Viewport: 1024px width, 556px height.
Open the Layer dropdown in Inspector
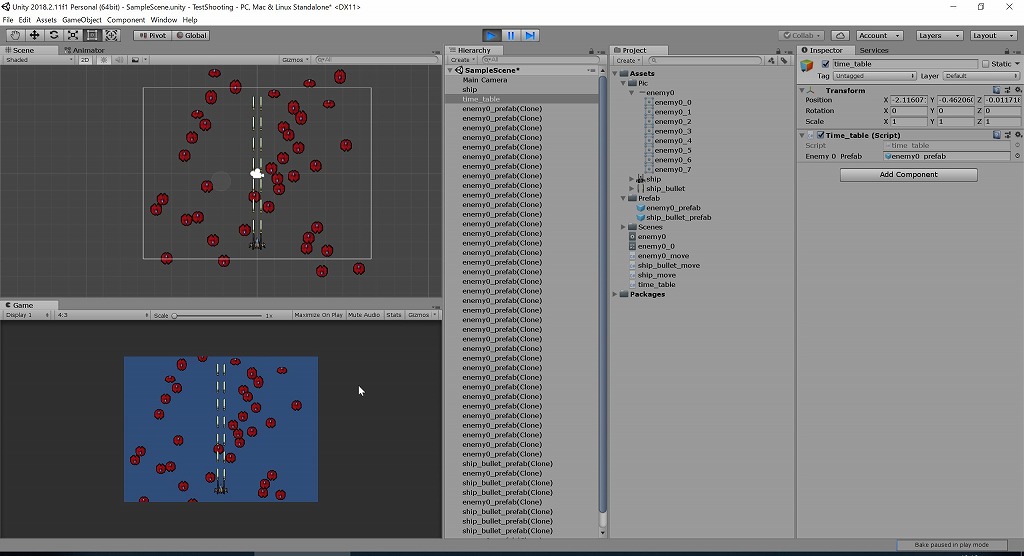(982, 76)
